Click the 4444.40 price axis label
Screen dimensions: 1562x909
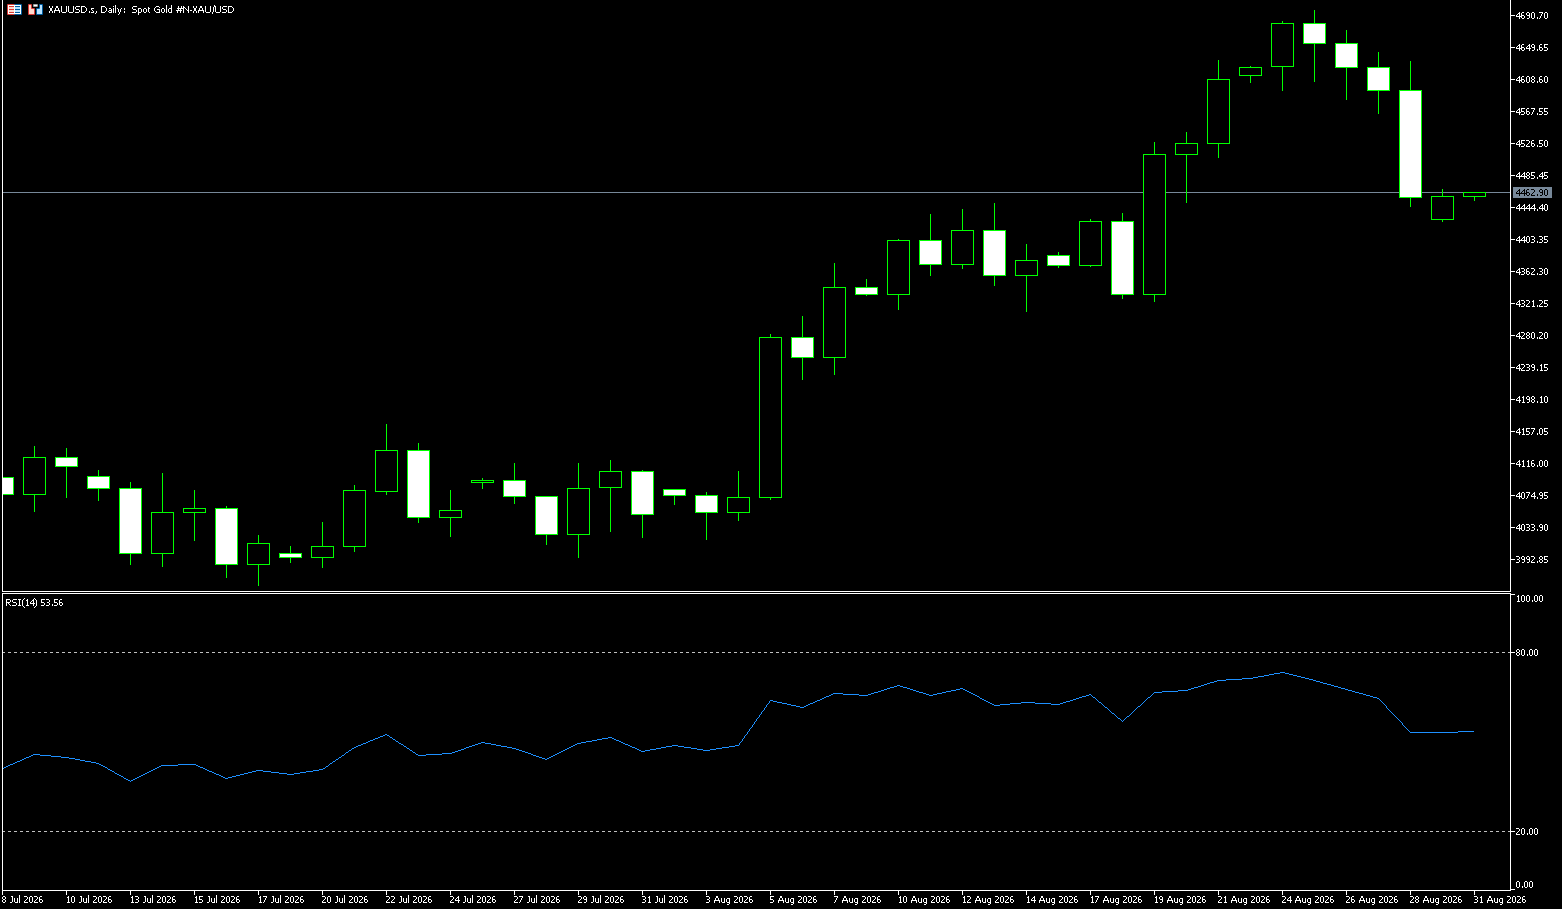(x=1532, y=208)
